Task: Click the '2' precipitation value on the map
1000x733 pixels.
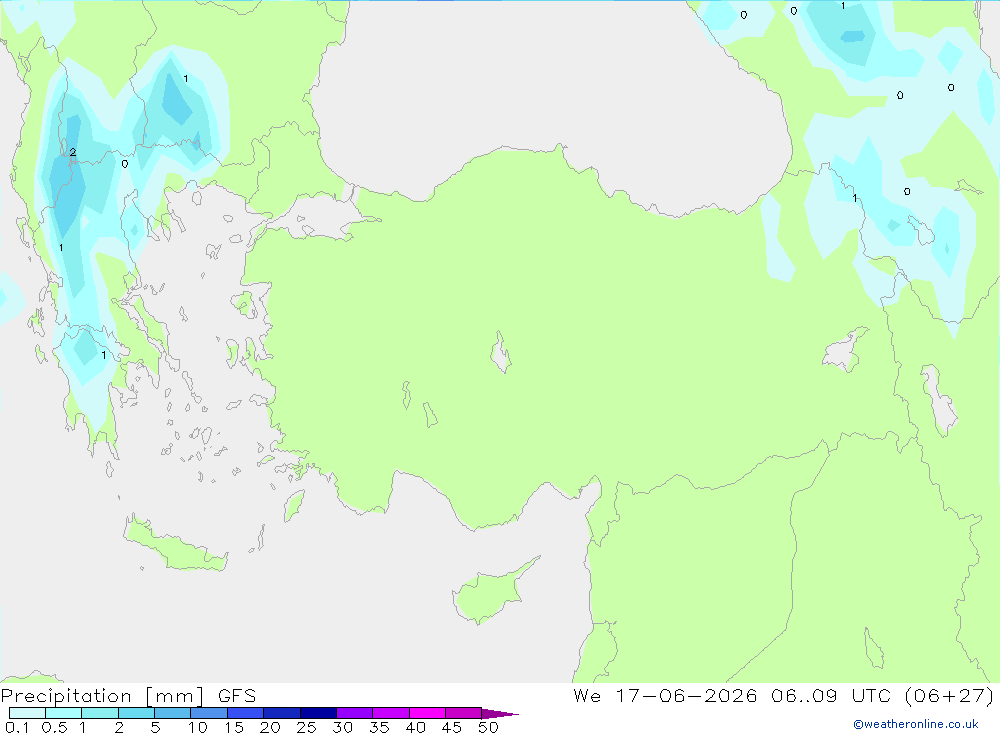Action: tap(73, 152)
